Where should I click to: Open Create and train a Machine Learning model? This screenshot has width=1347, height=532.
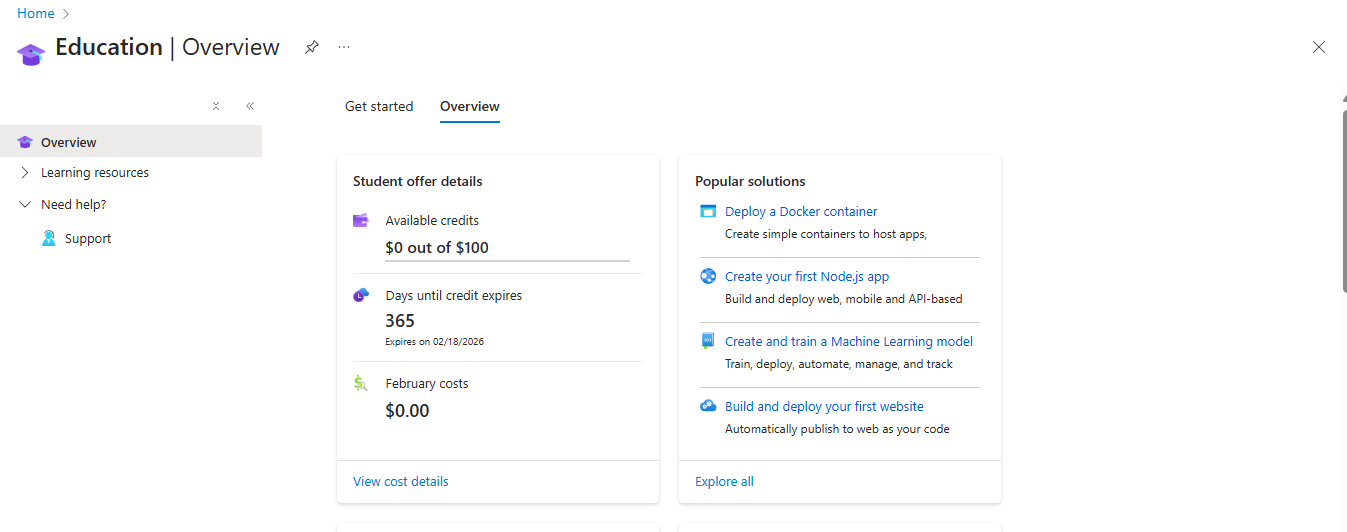tap(849, 341)
